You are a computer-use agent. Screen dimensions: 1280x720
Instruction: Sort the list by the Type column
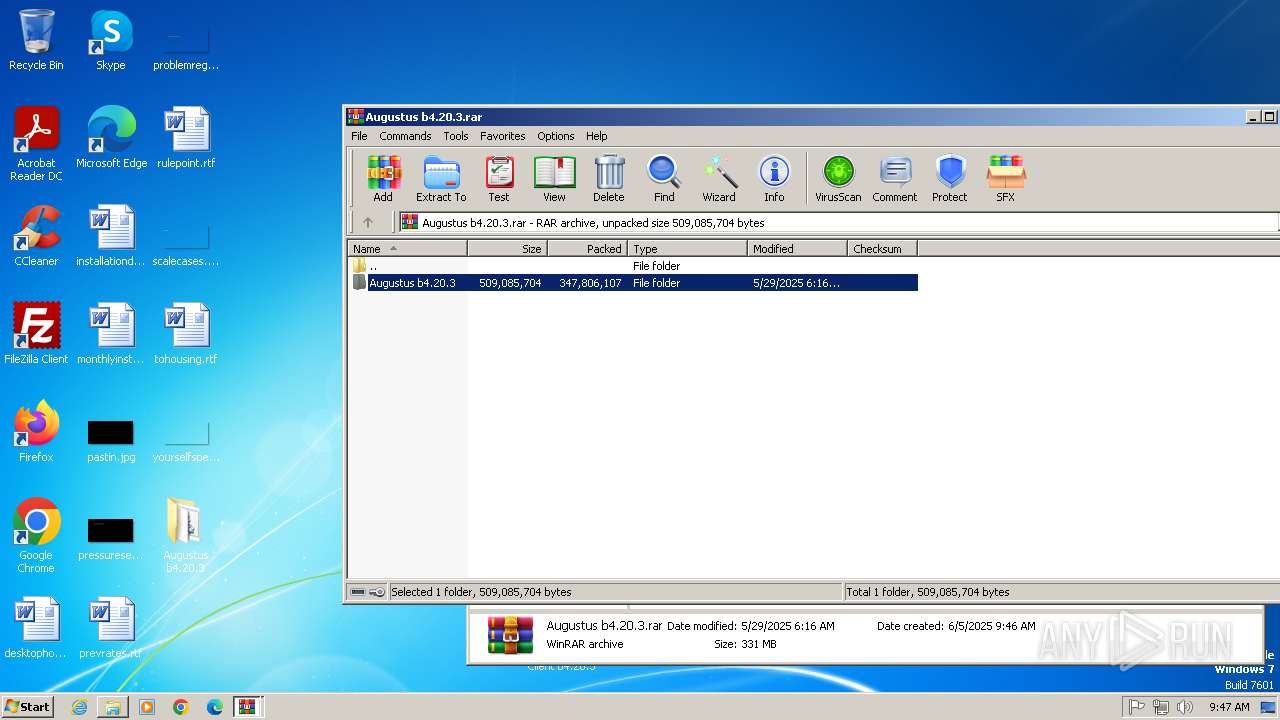[688, 249]
